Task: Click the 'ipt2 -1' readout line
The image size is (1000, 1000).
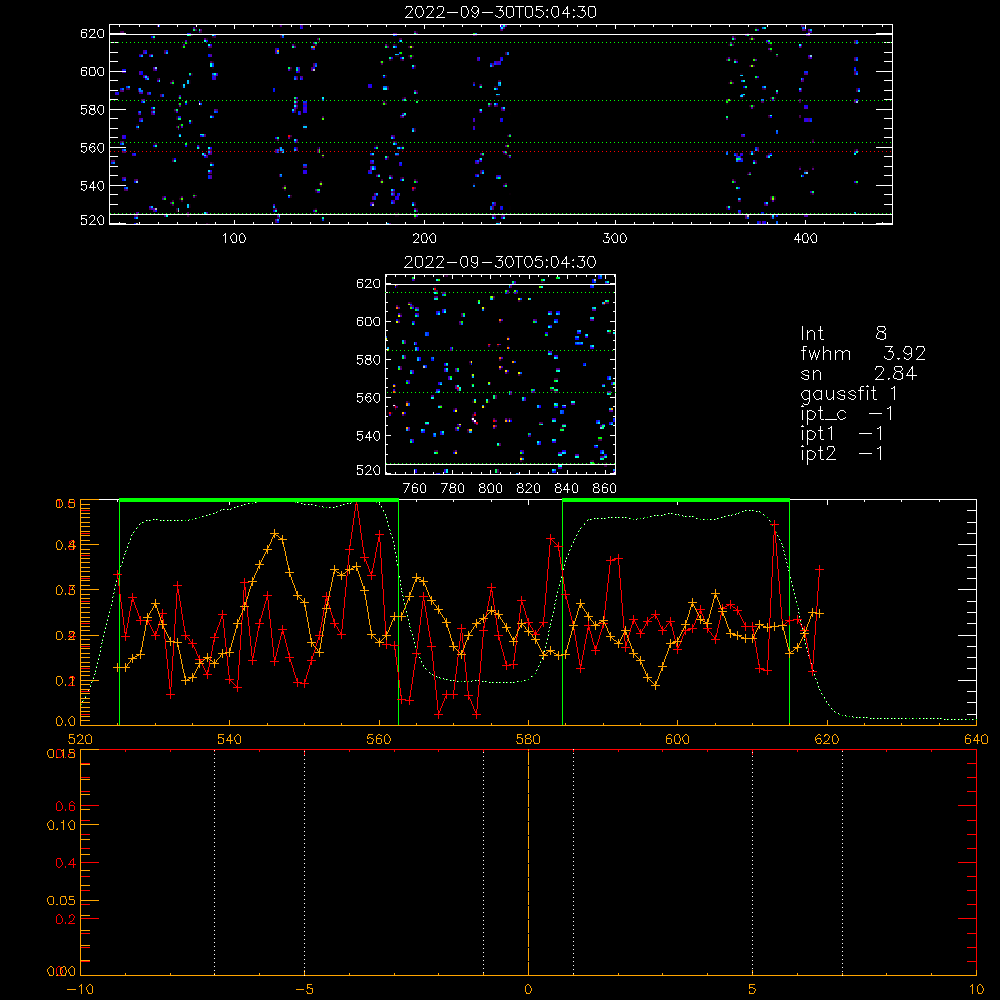Action: (842, 454)
